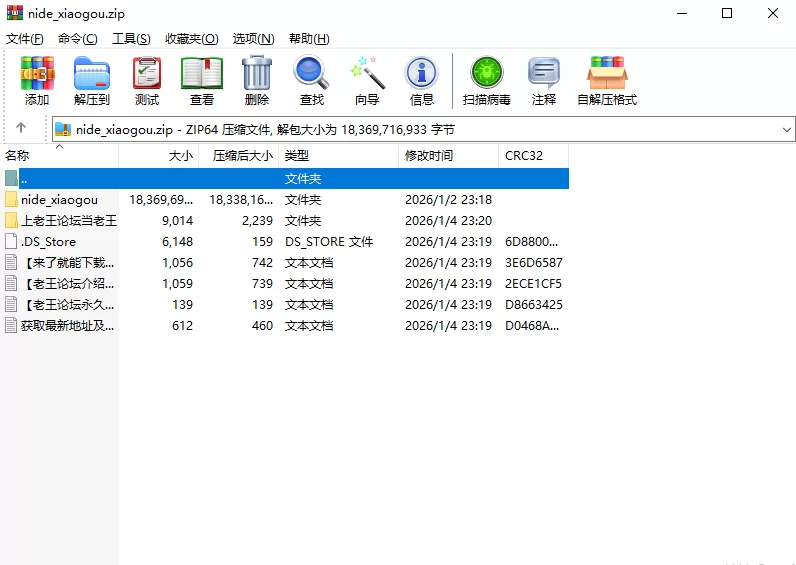Click the Extract To (解压到) icon
The width and height of the screenshot is (796, 565).
[x=92, y=81]
